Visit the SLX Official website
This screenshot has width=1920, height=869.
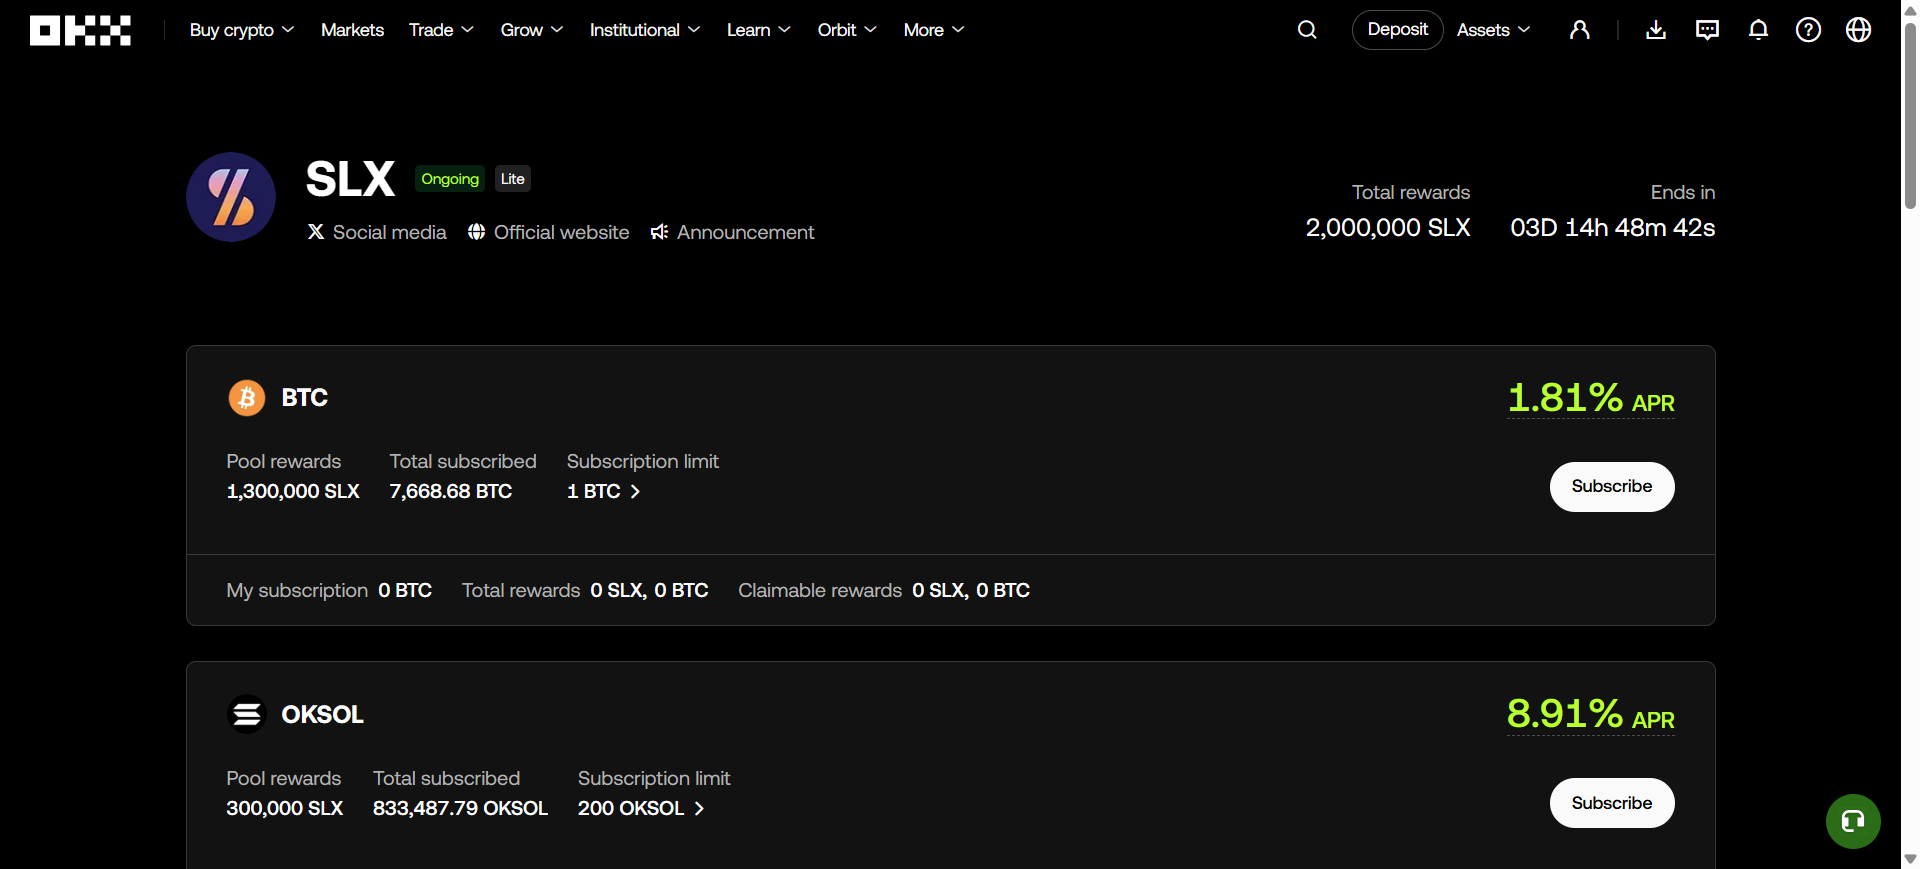(x=549, y=232)
